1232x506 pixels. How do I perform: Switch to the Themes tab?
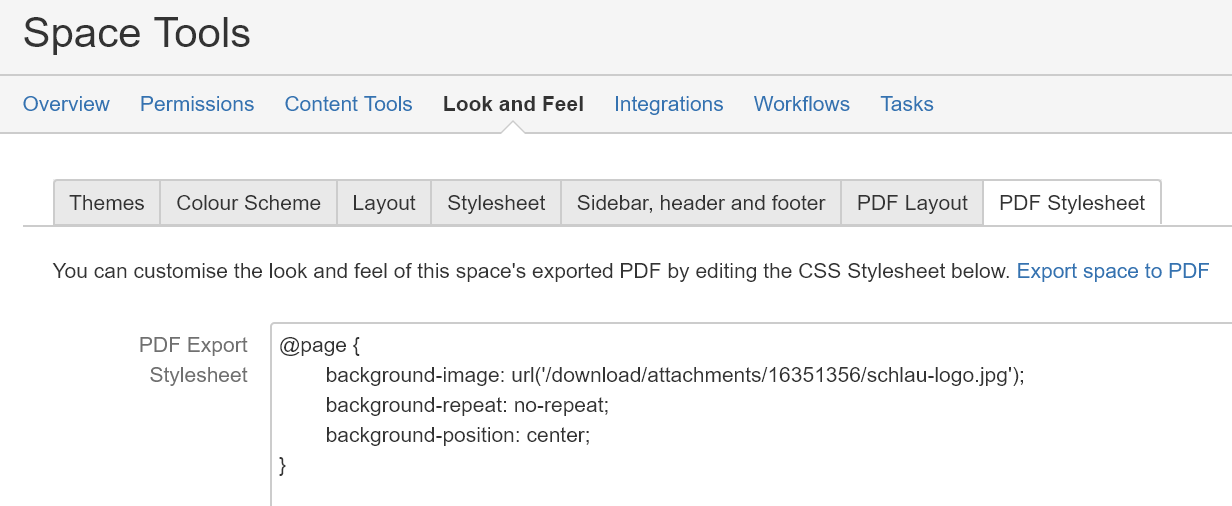(x=107, y=203)
